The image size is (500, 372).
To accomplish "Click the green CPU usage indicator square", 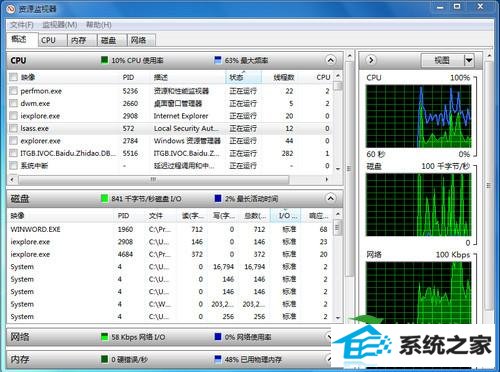I will click(x=104, y=60).
